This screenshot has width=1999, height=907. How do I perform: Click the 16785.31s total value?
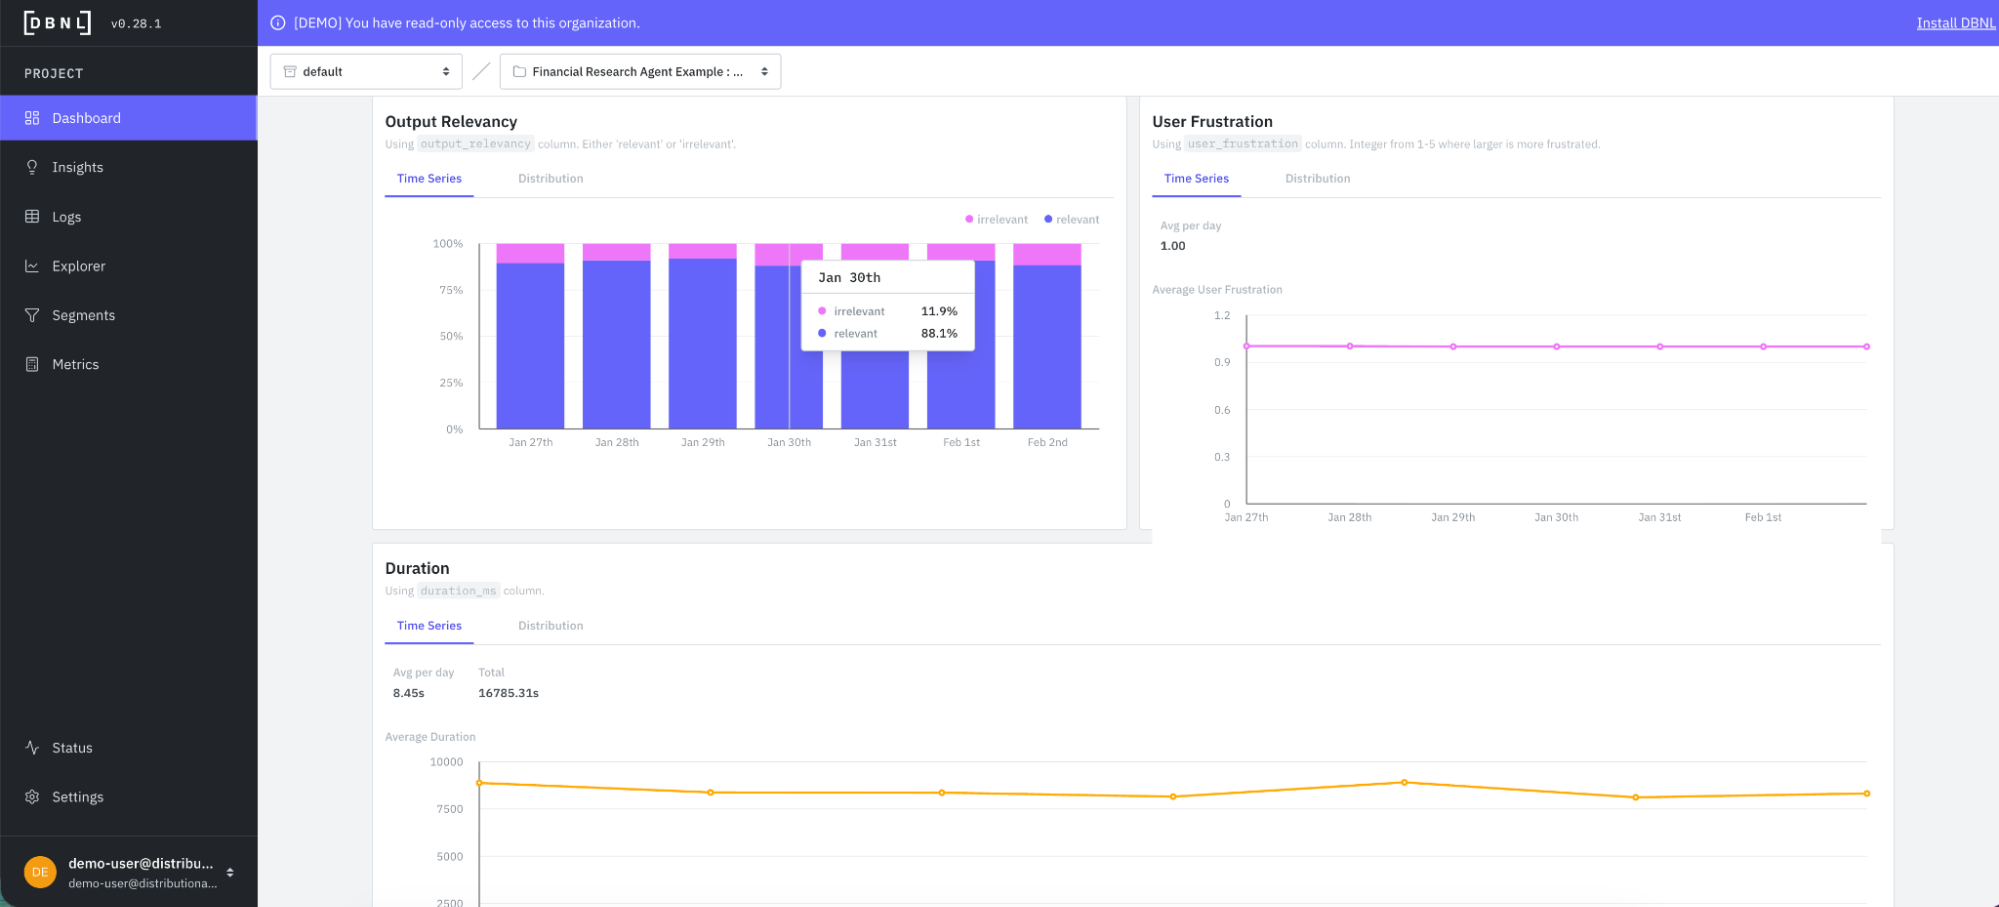(x=508, y=693)
